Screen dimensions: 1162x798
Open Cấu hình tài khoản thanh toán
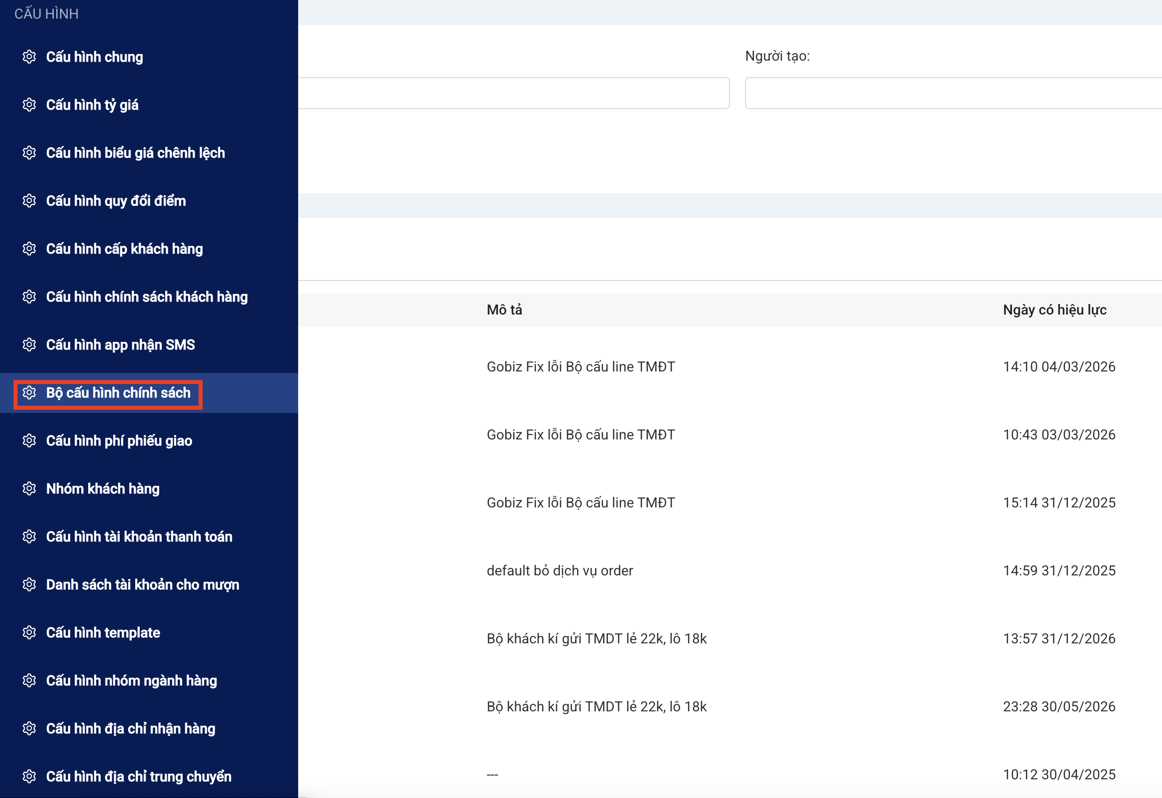point(139,537)
